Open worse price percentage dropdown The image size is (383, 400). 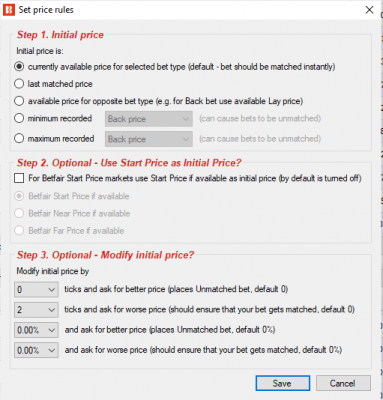tap(36, 350)
